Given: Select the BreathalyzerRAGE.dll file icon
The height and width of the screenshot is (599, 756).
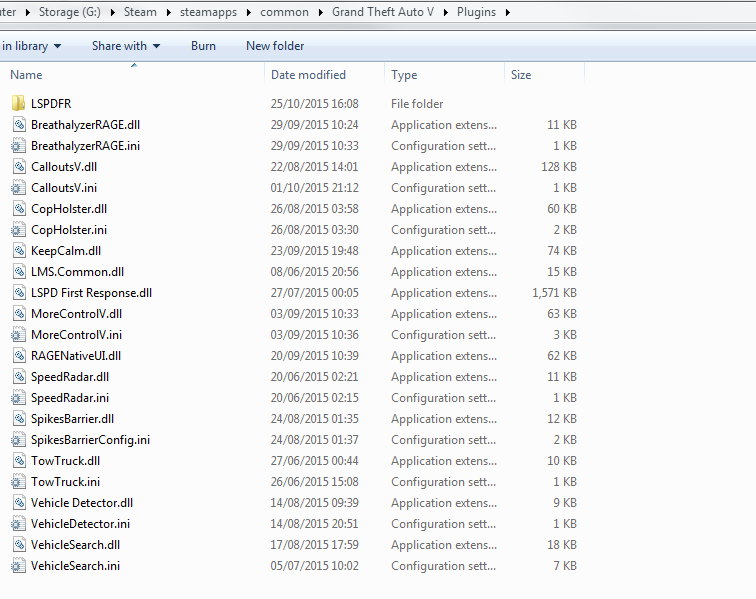Looking at the screenshot, I should point(18,124).
